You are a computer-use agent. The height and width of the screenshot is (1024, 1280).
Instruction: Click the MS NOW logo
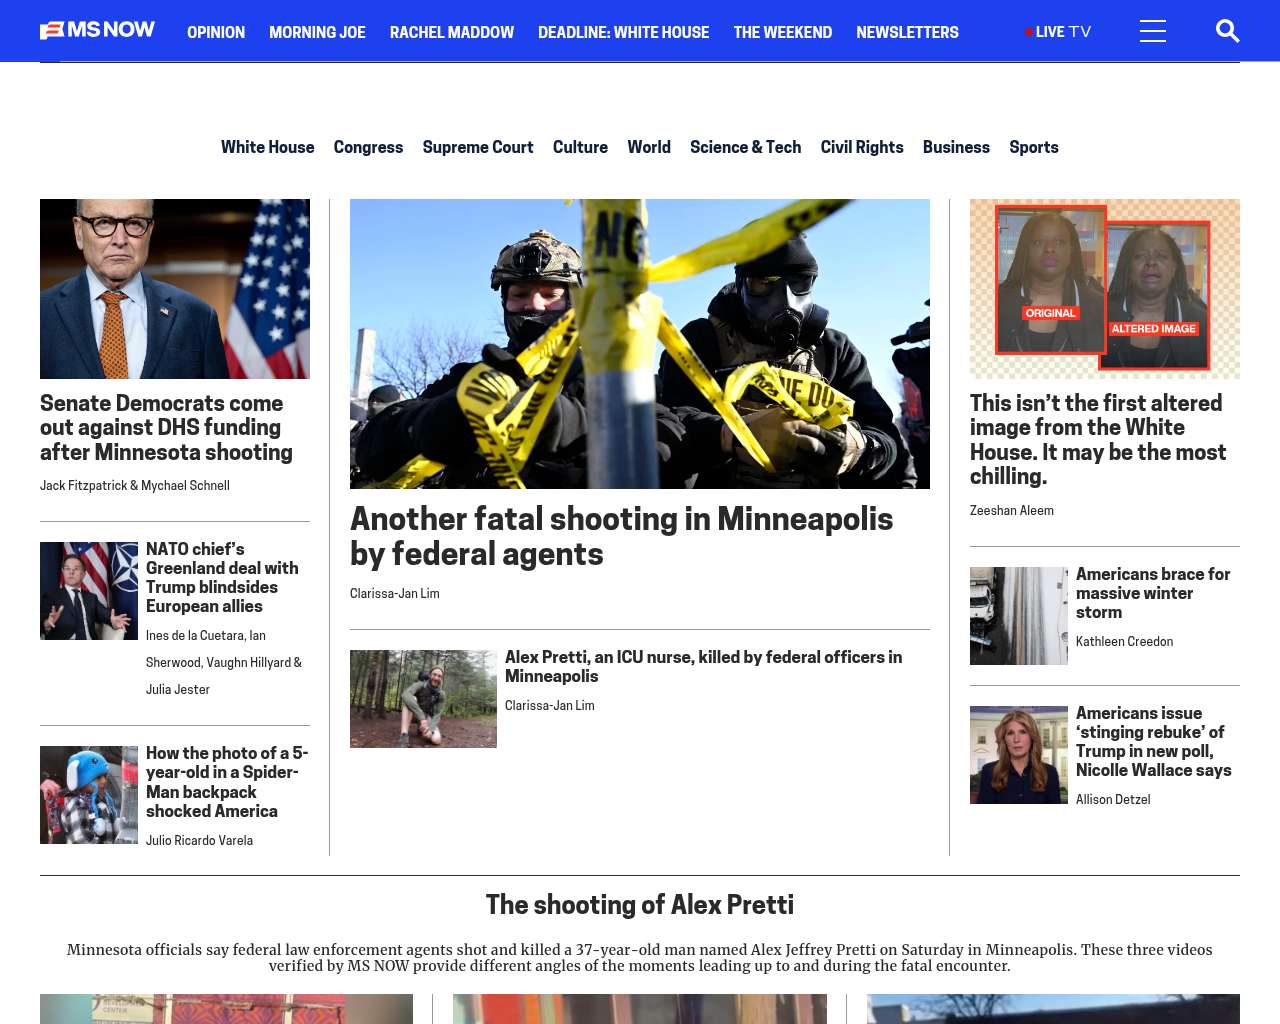click(97, 31)
